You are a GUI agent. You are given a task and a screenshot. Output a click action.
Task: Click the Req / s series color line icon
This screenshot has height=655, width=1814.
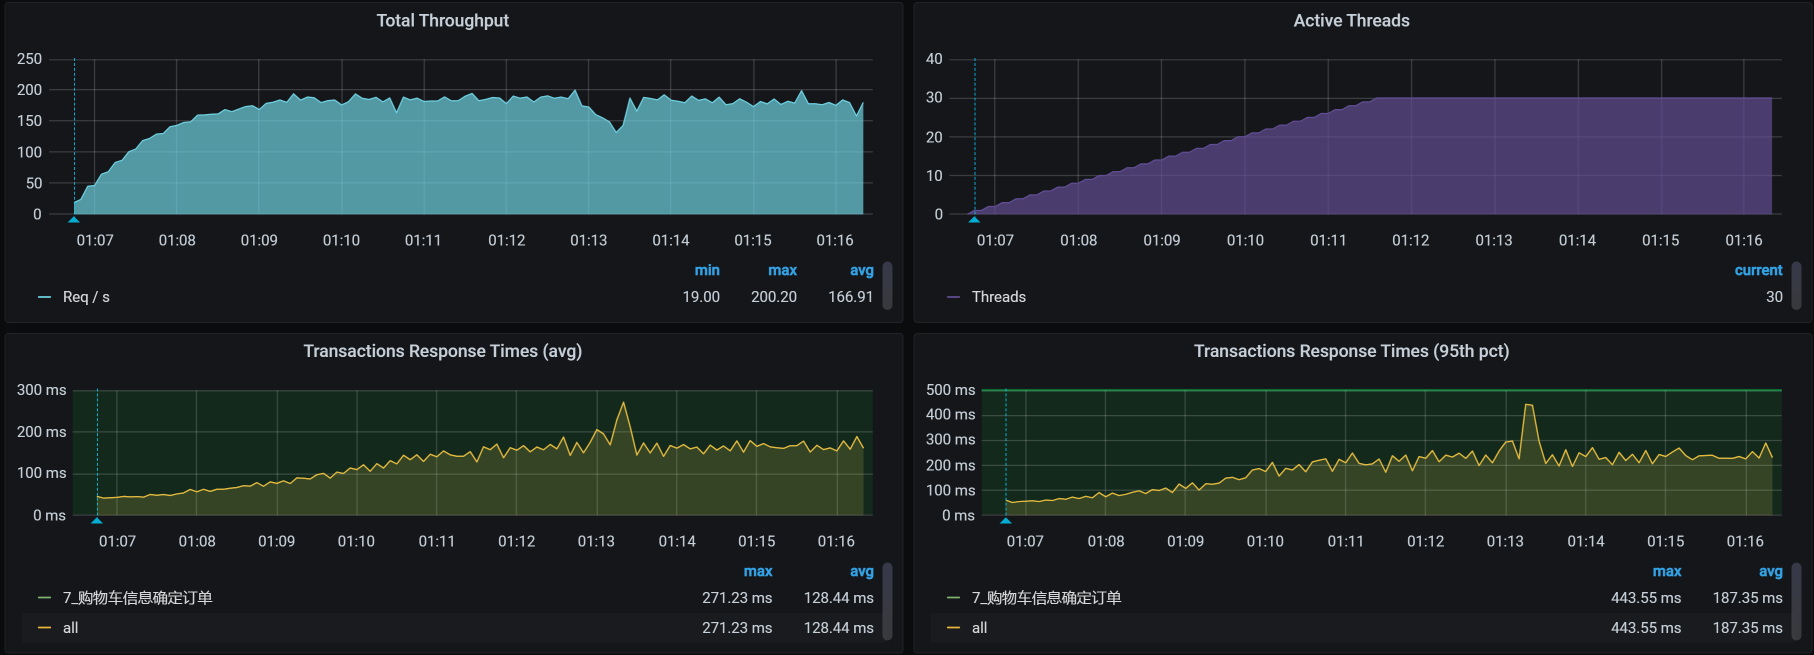tap(44, 297)
